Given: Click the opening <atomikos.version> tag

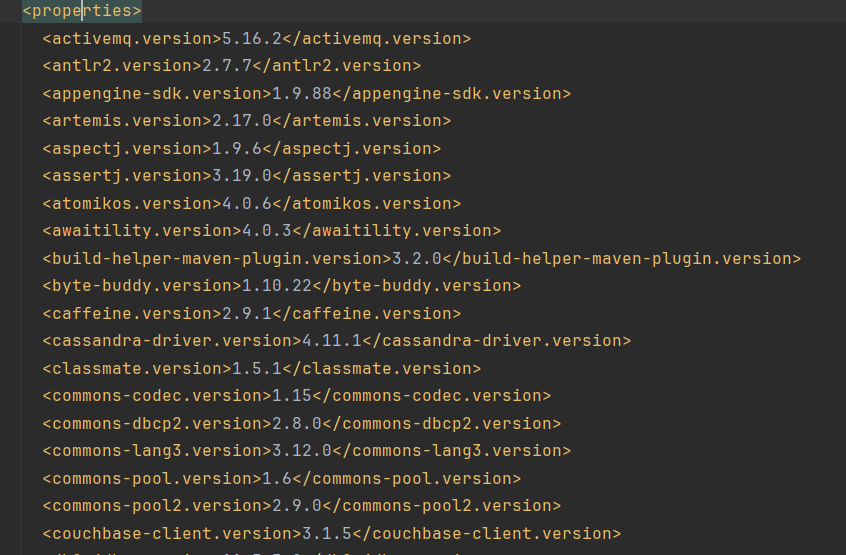Looking at the screenshot, I should point(132,204).
